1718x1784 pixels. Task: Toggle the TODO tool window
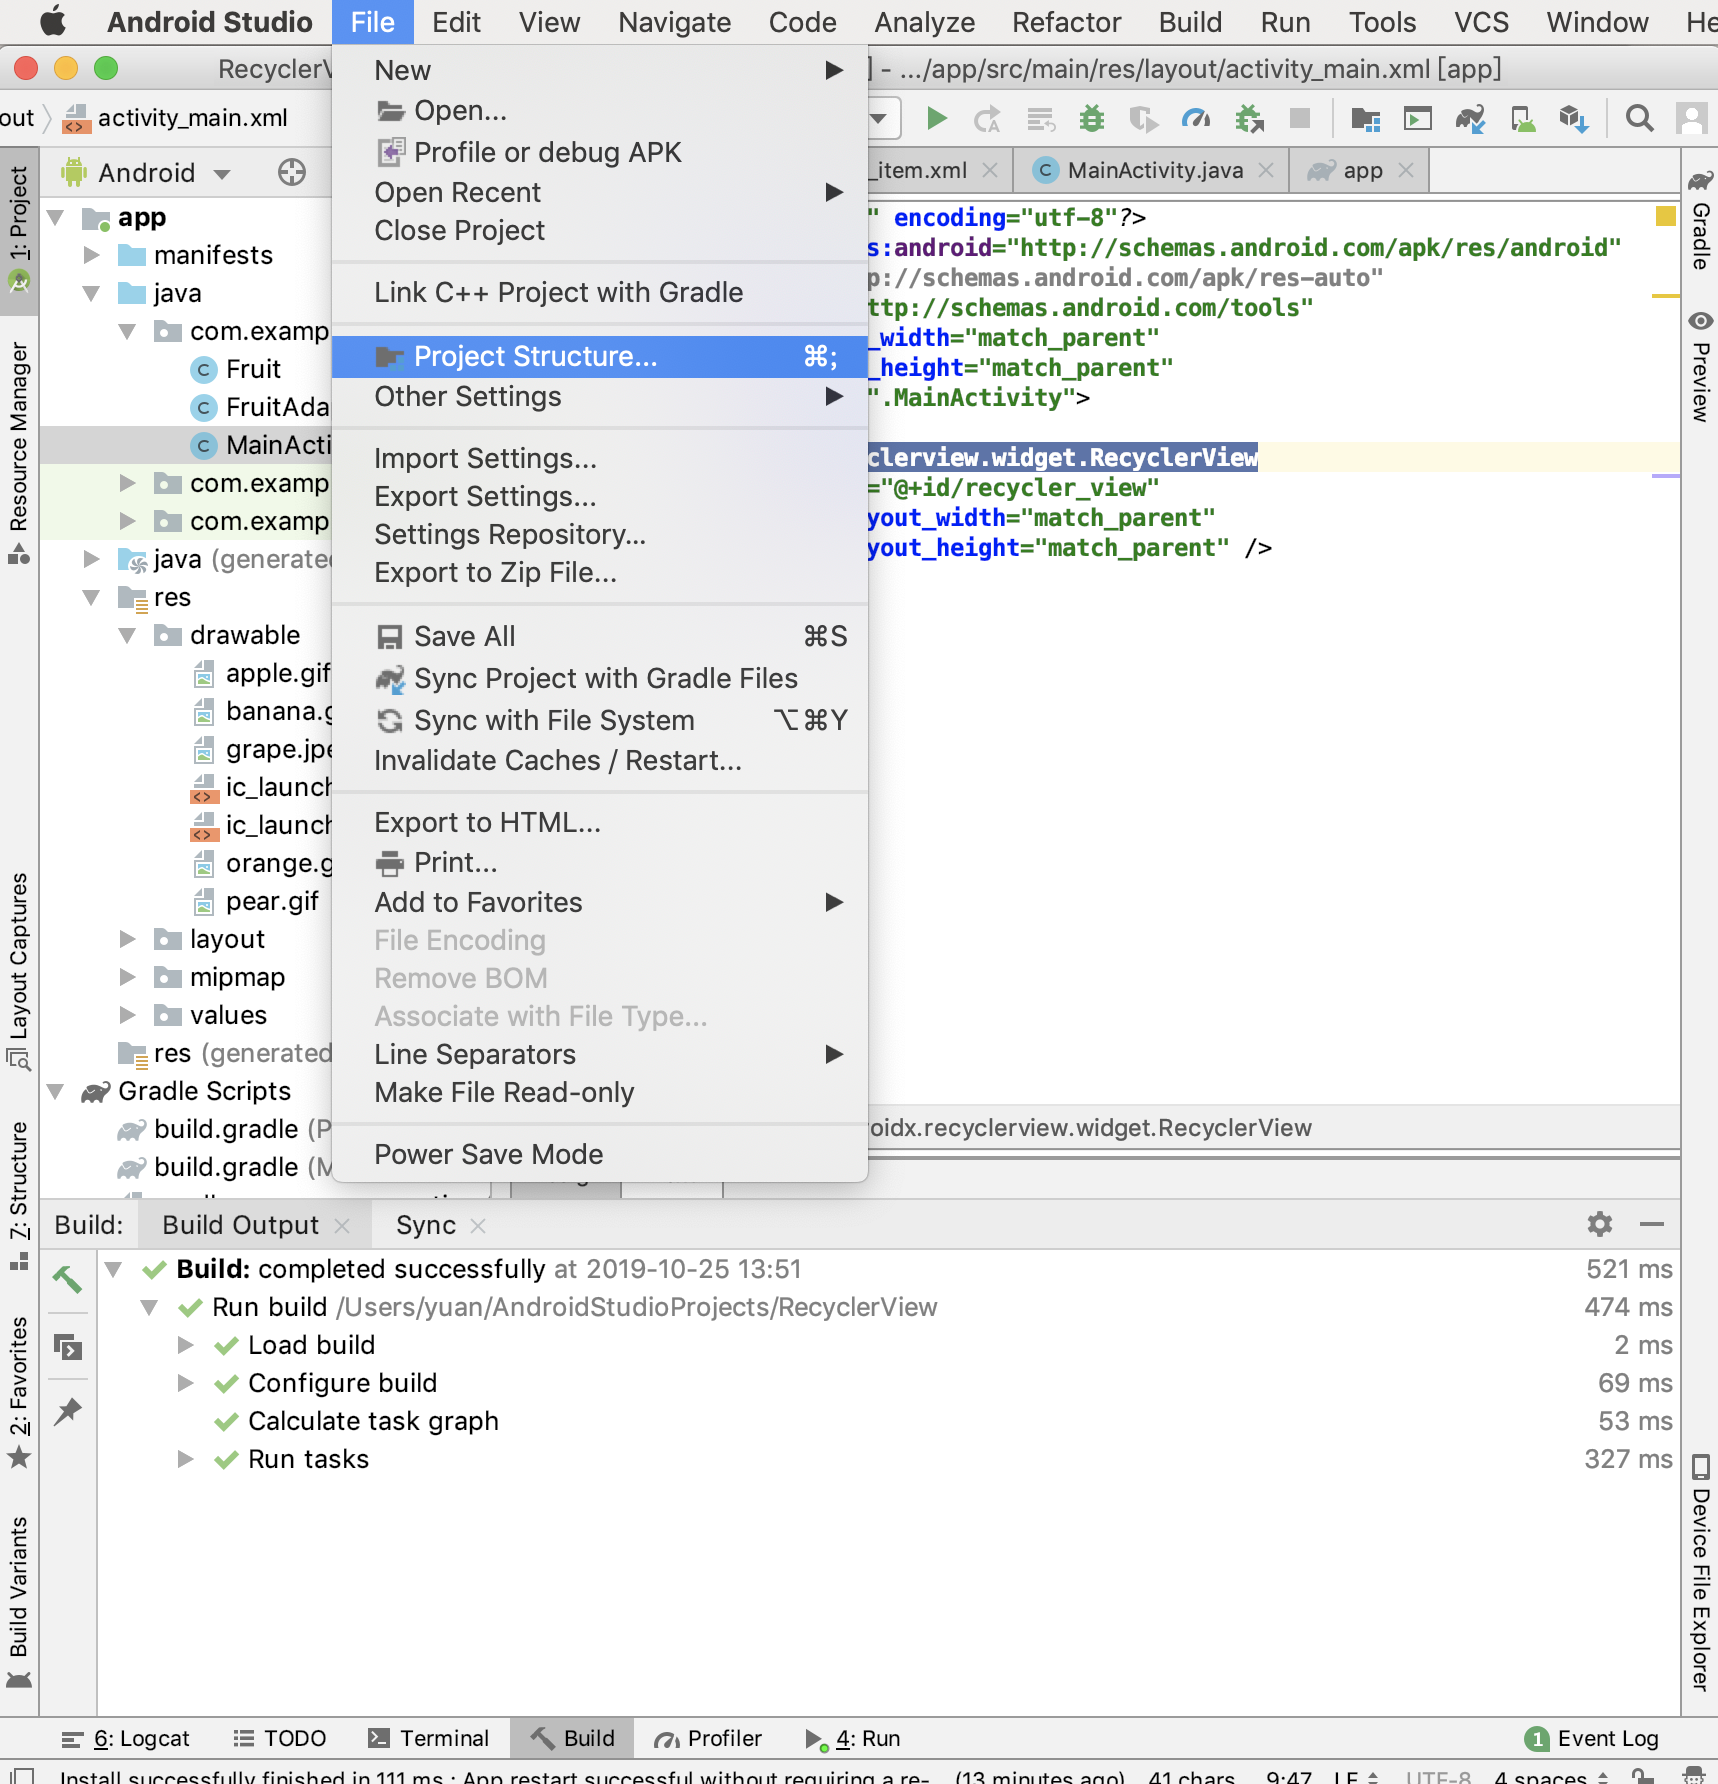[280, 1738]
